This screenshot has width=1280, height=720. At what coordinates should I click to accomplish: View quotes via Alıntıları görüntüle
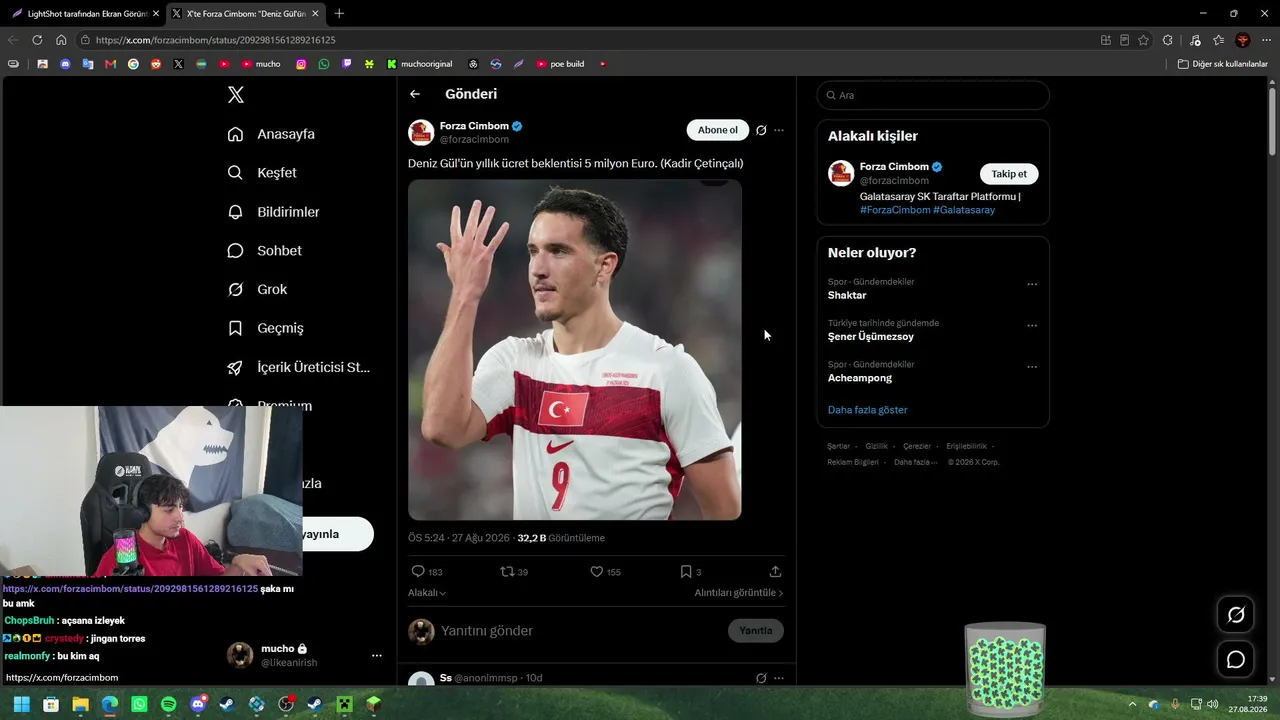[x=739, y=593]
